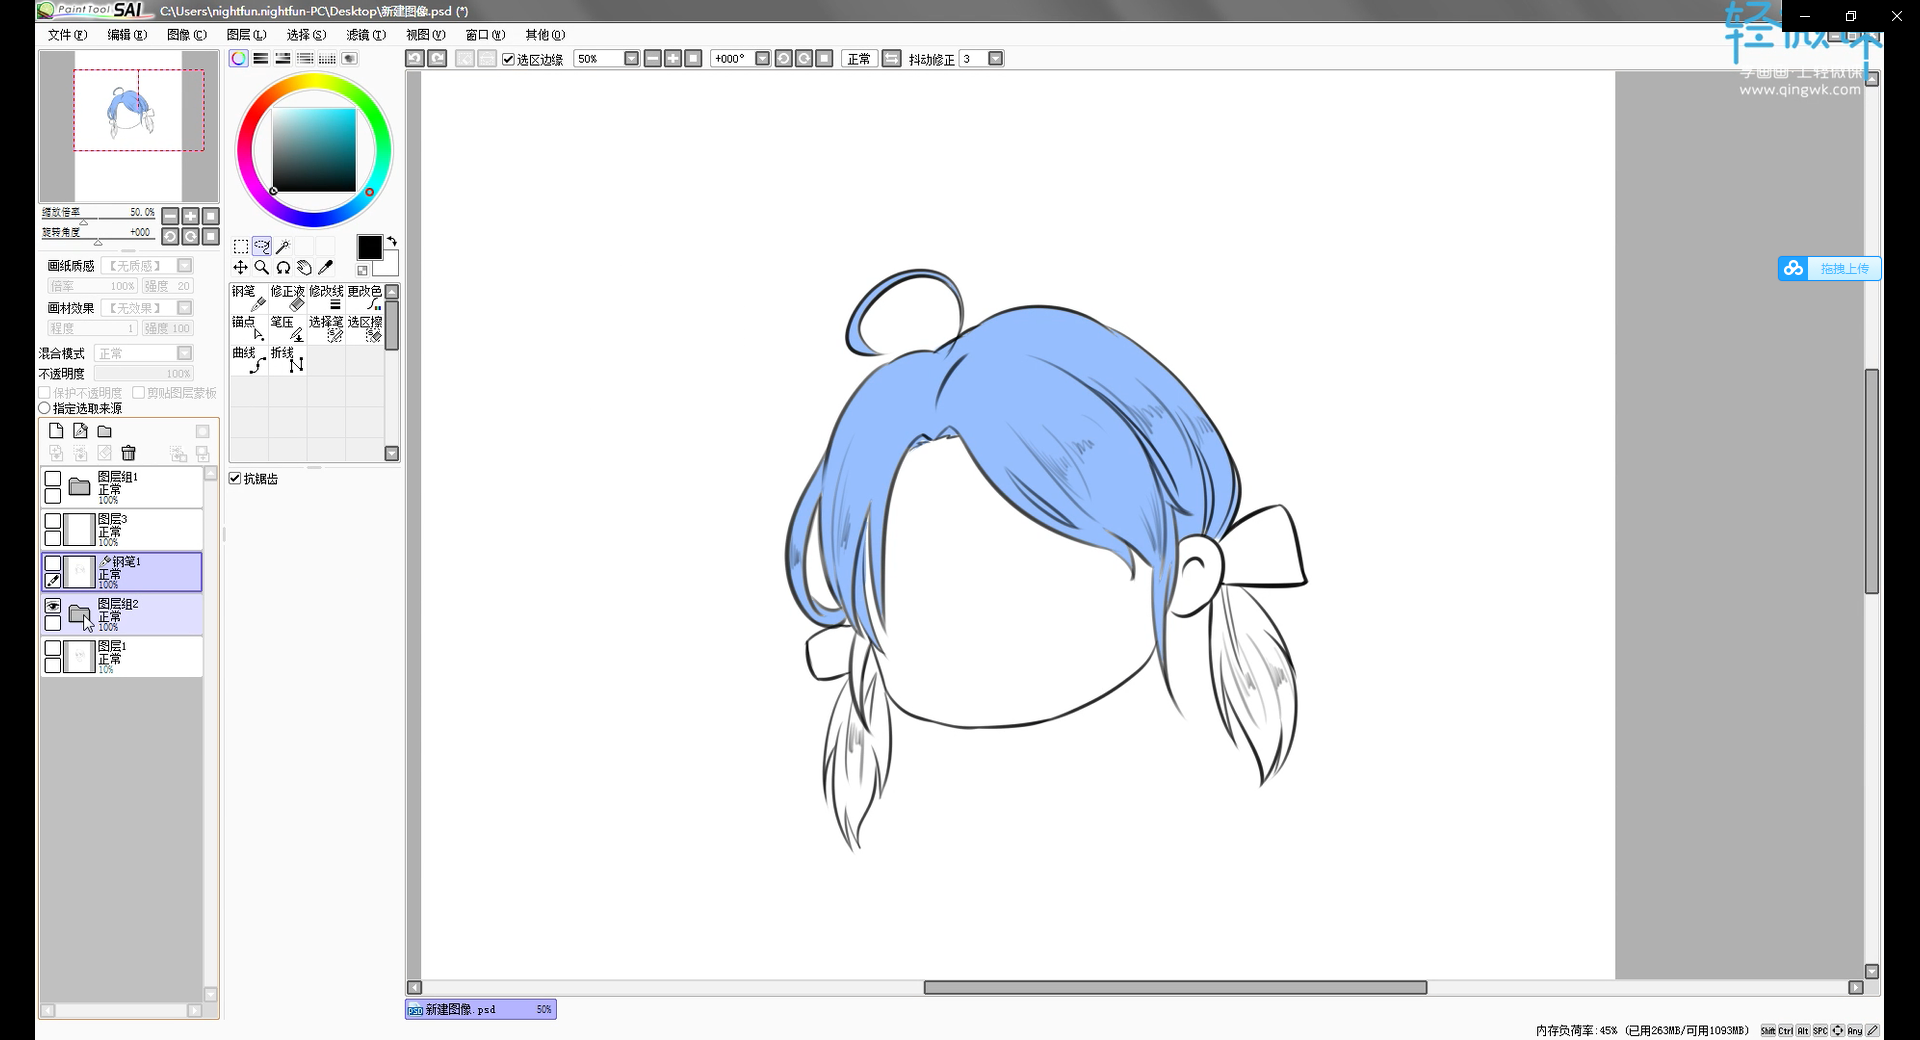The height and width of the screenshot is (1040, 1920).
Task: Pick the rotate view tool
Action: point(283,268)
